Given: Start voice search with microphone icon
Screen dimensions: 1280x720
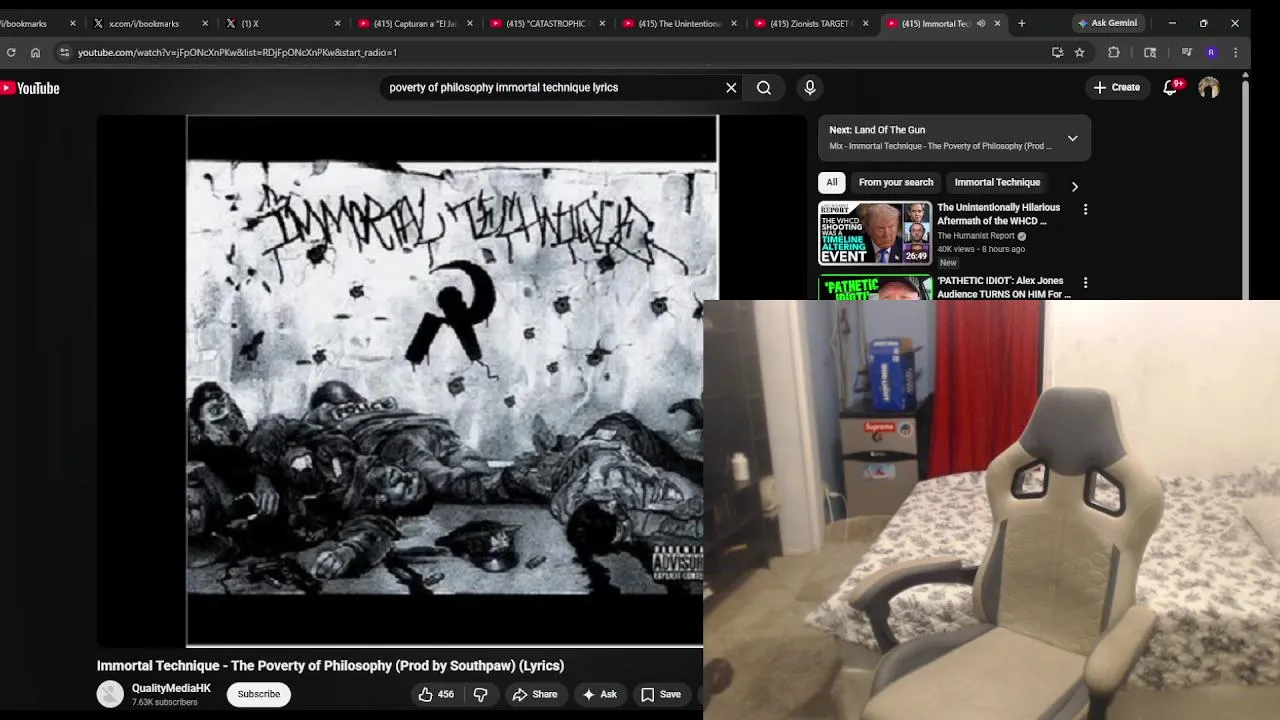Looking at the screenshot, I should click(x=810, y=88).
